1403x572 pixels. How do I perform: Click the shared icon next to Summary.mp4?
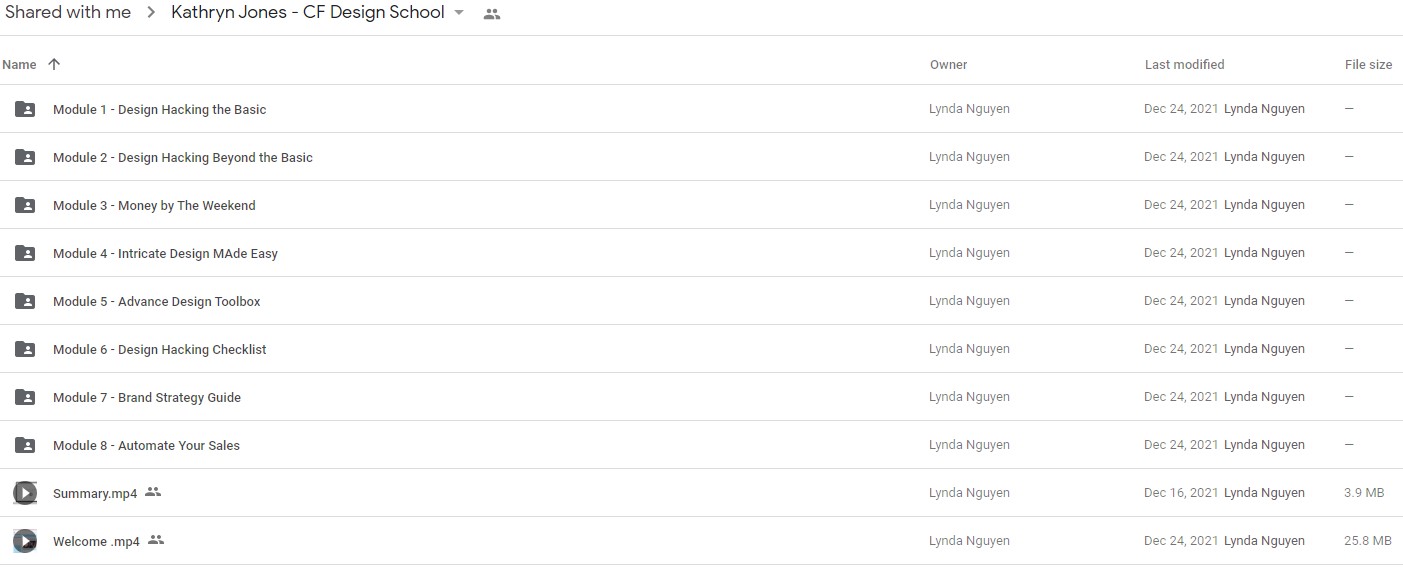tap(153, 492)
